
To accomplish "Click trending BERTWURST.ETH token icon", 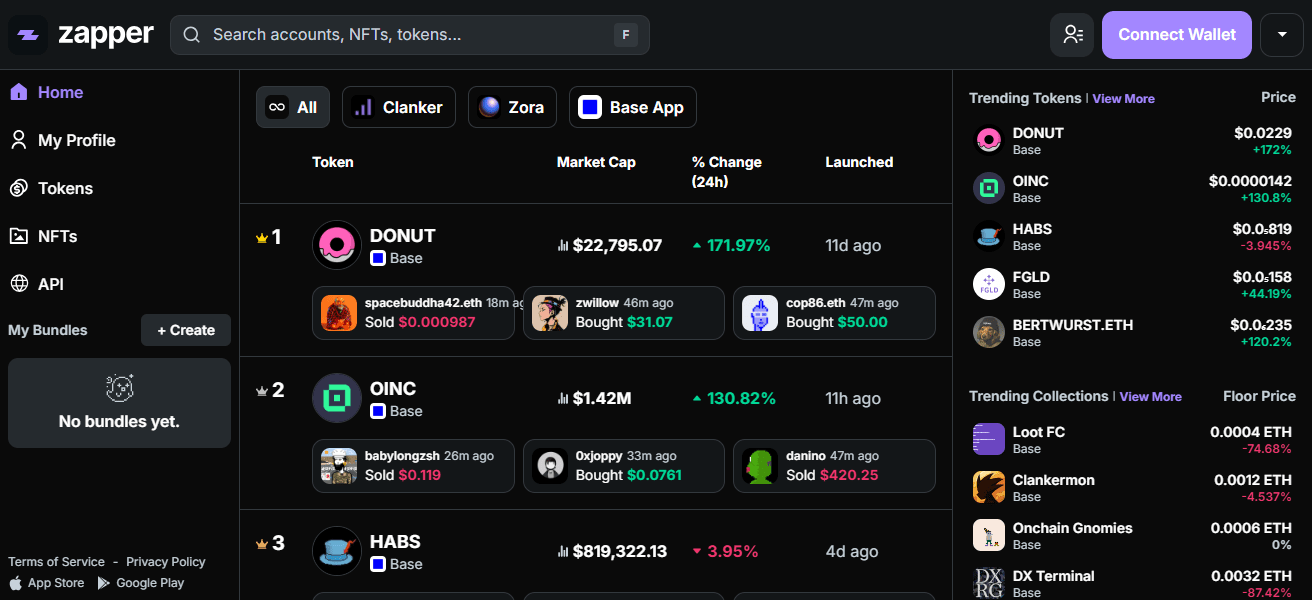I will [989, 332].
